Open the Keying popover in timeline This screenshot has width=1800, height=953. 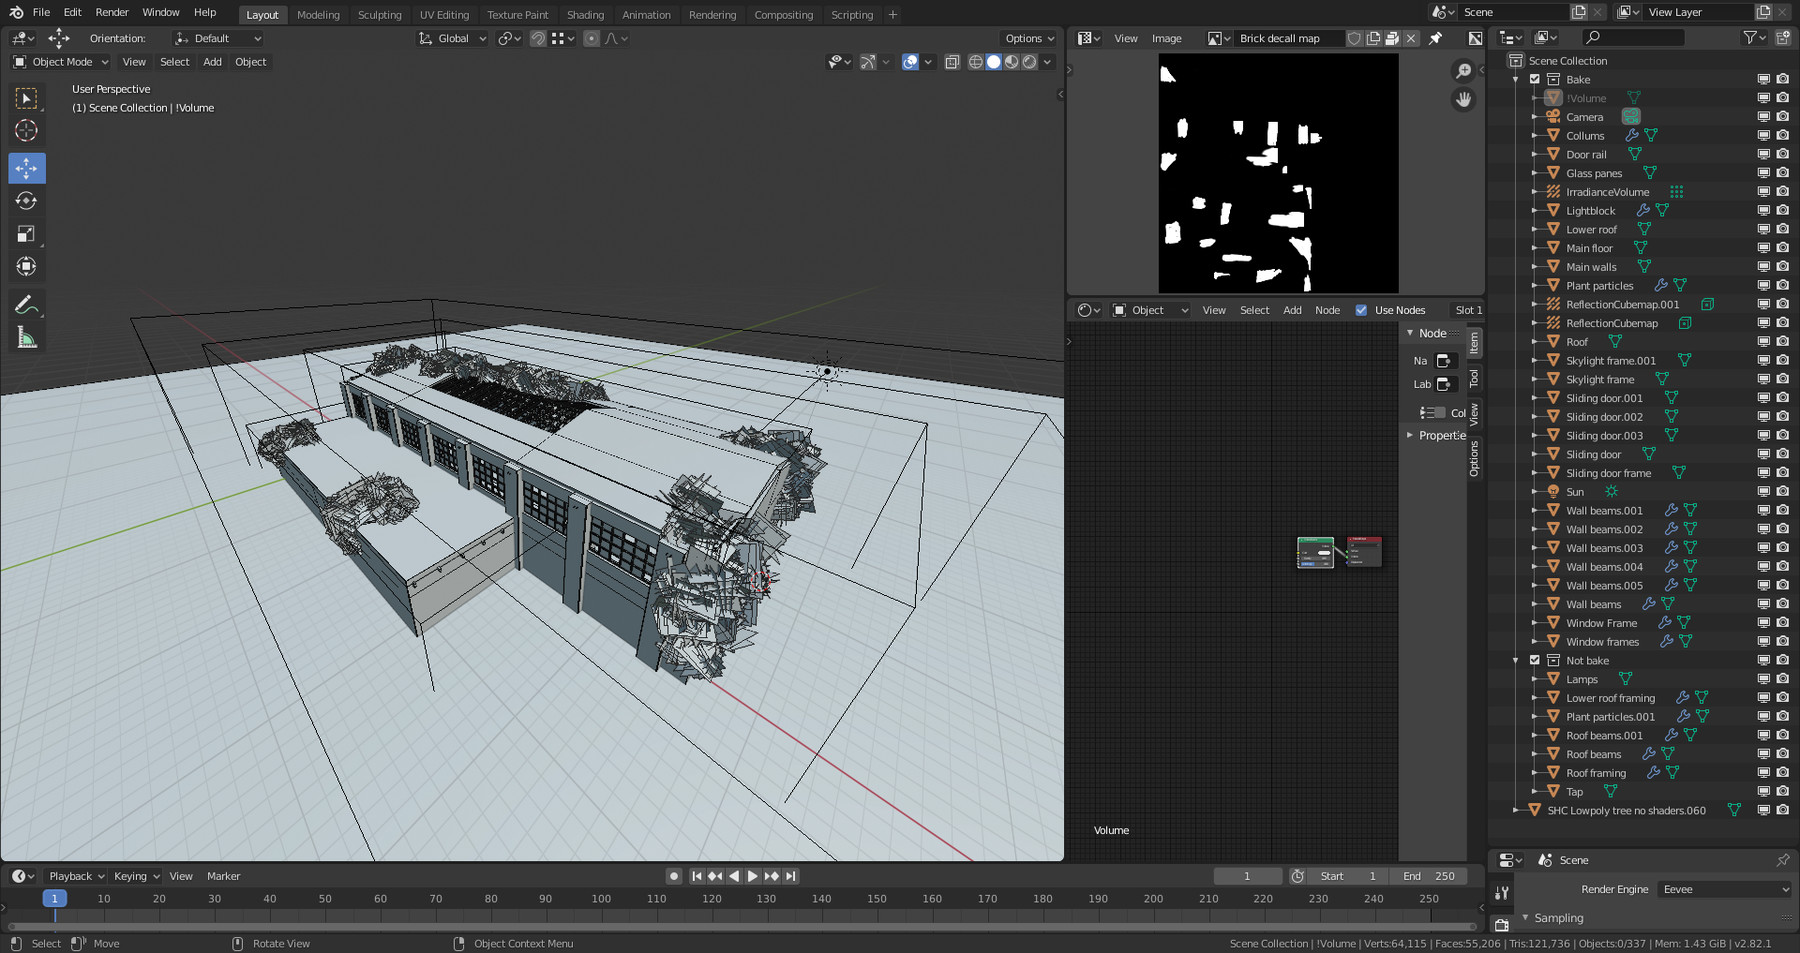click(136, 876)
